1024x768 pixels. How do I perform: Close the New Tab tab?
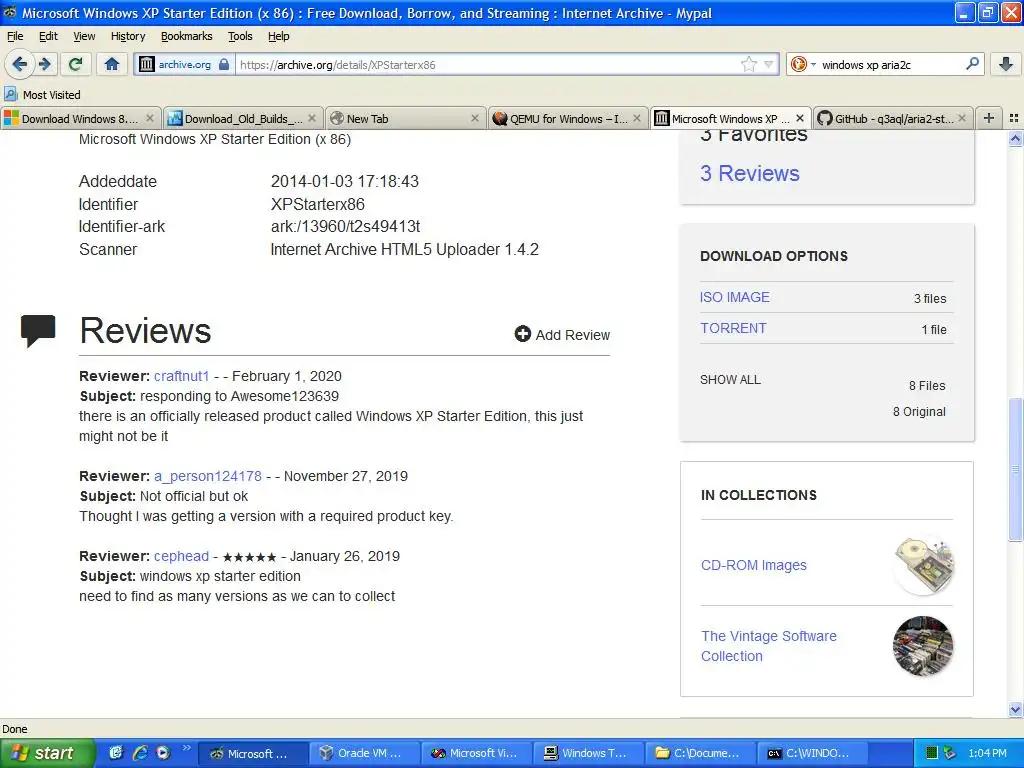(x=475, y=118)
